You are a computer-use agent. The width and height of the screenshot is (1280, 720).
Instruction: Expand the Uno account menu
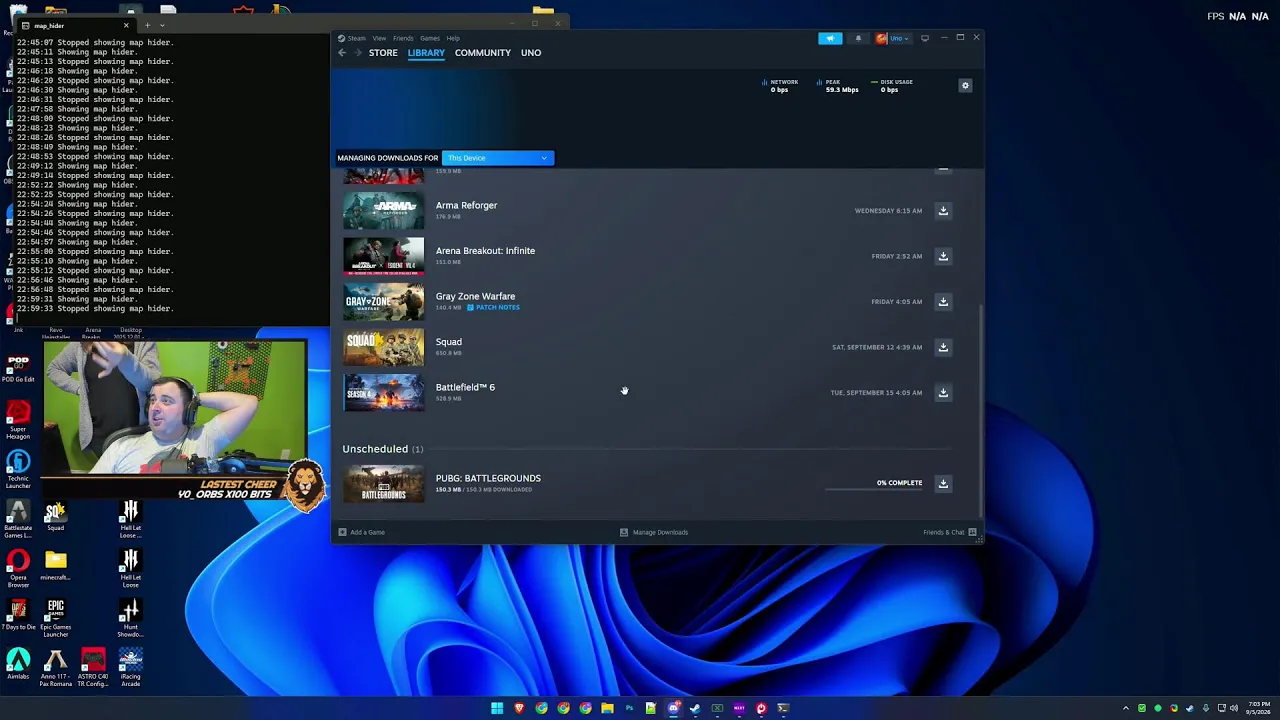click(x=893, y=38)
